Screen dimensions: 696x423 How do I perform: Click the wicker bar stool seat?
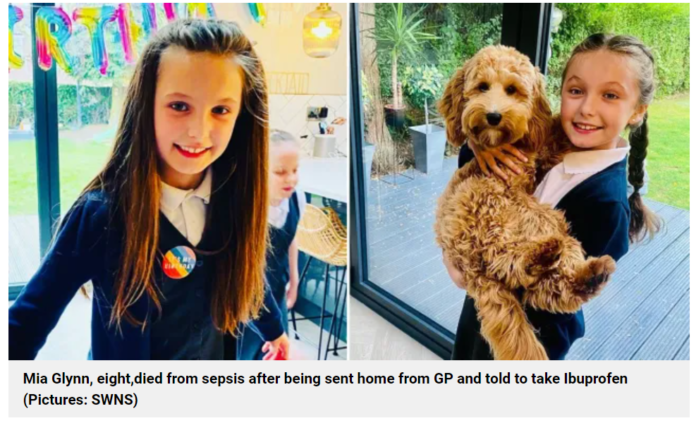pyautogui.click(x=321, y=234)
